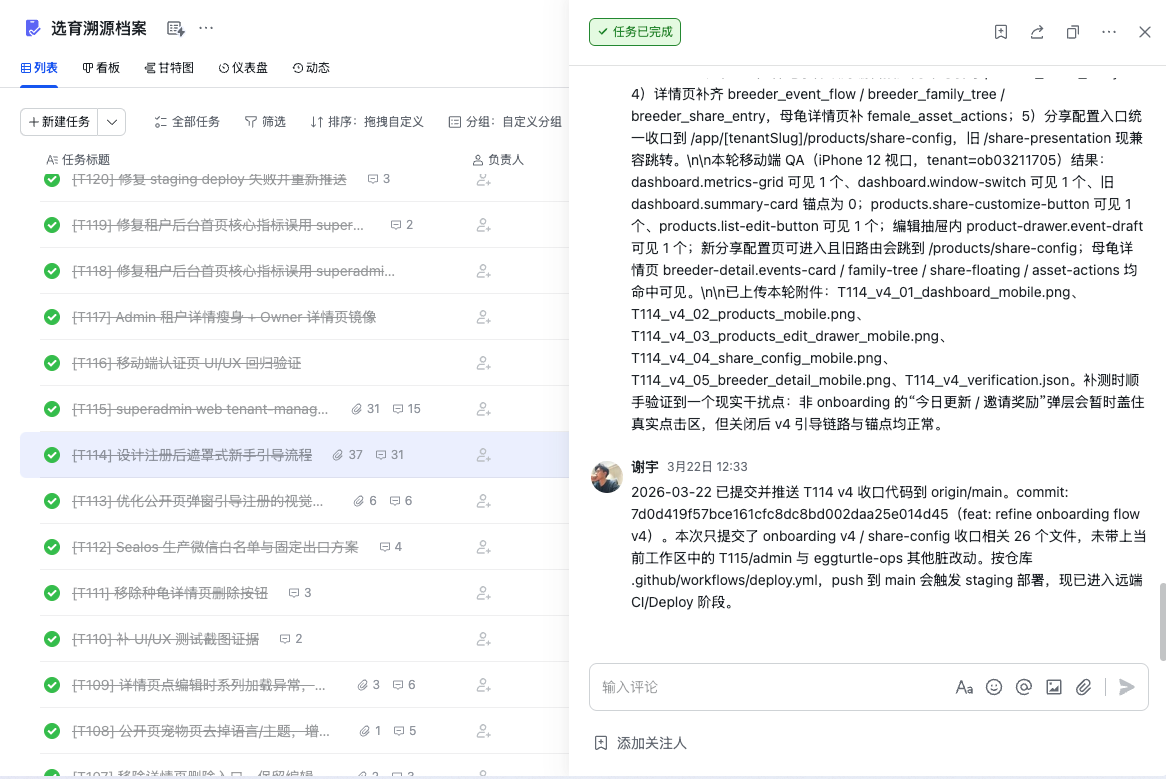Open the emoji picker in comment box

[x=993, y=687]
